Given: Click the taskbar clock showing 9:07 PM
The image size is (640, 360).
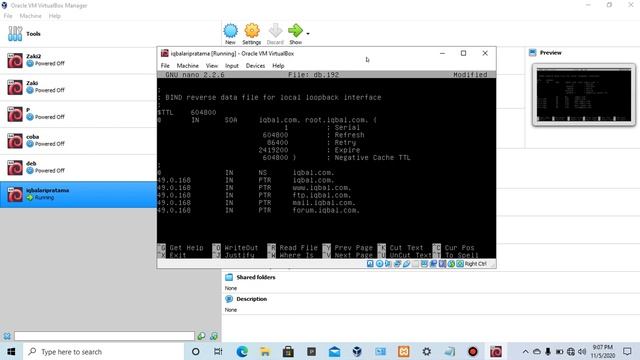Looking at the screenshot, I should tap(603, 351).
